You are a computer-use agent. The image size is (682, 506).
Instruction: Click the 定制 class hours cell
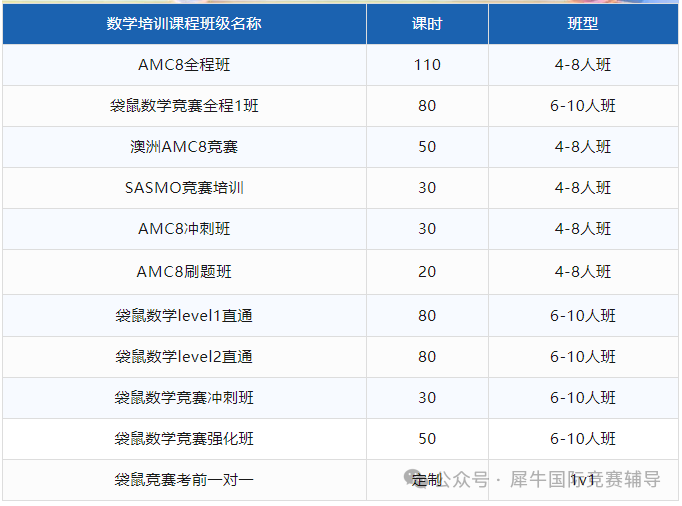(x=427, y=479)
